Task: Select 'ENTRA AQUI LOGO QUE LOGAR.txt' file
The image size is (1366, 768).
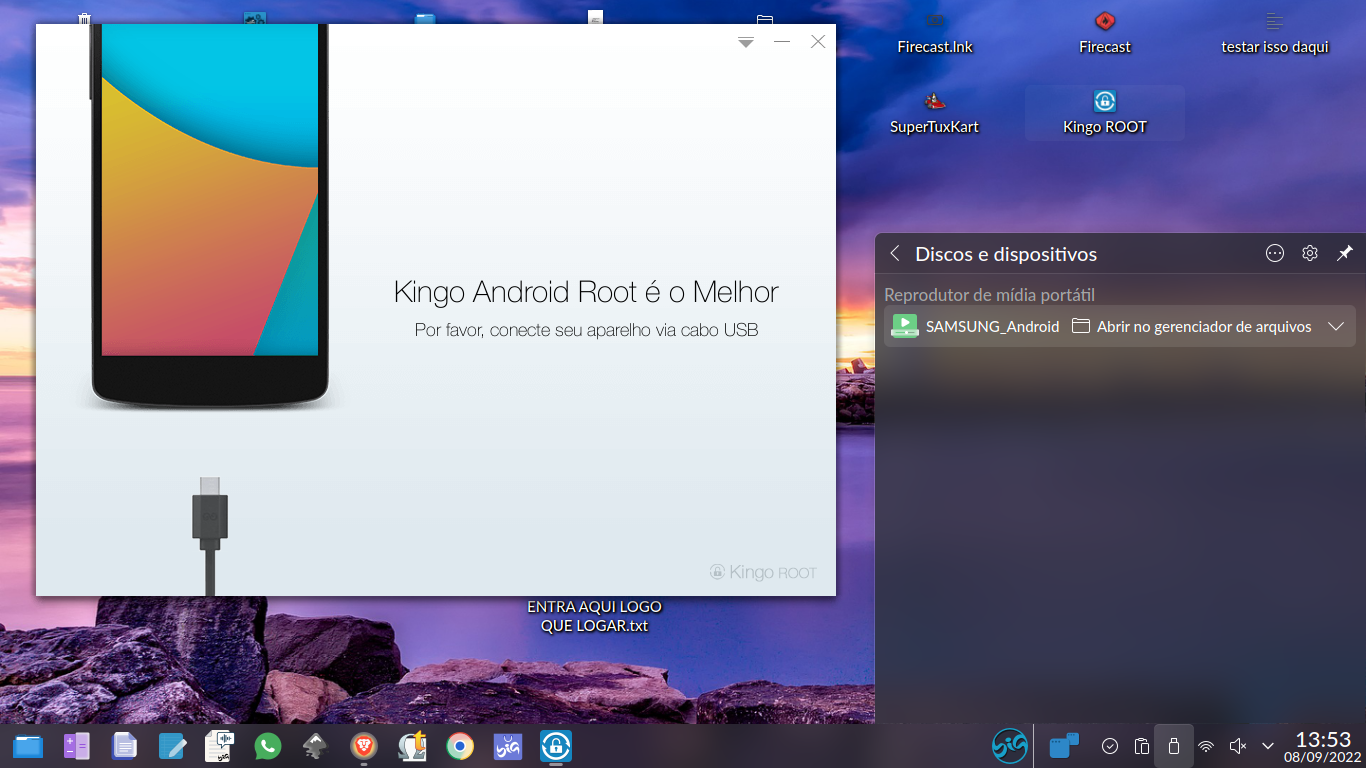Action: click(595, 616)
